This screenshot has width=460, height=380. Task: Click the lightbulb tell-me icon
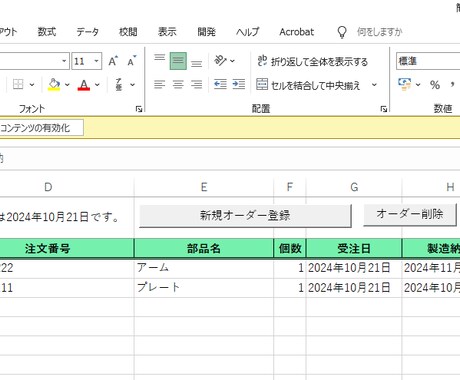342,32
